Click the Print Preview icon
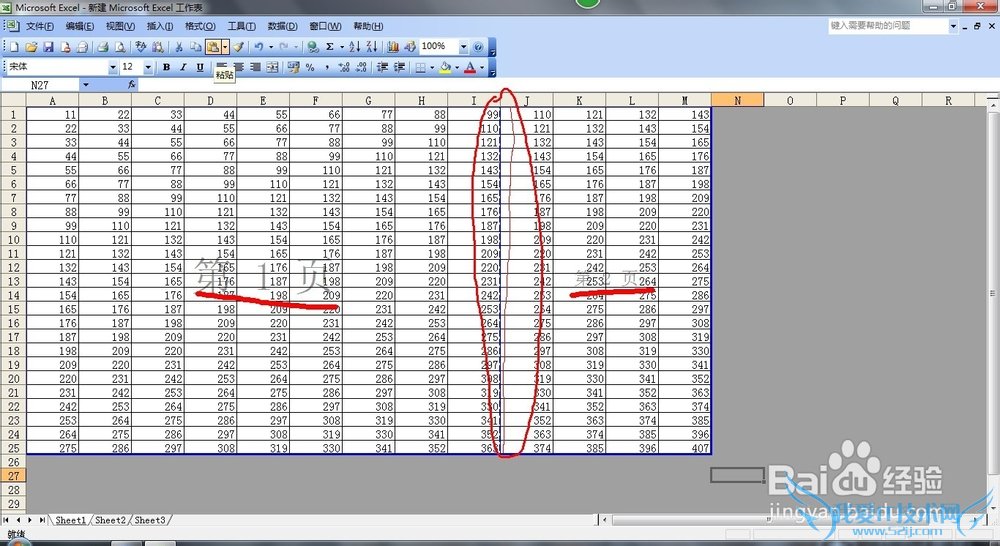Viewport: 1000px width, 546px height. tap(118, 47)
